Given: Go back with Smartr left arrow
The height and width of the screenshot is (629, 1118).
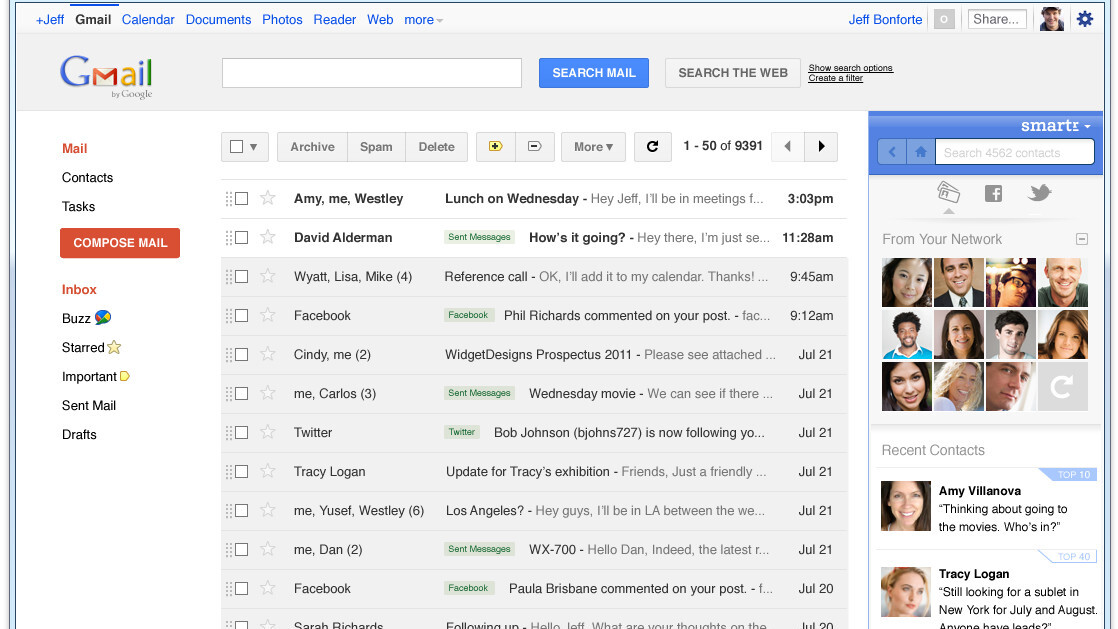Looking at the screenshot, I should tap(892, 152).
